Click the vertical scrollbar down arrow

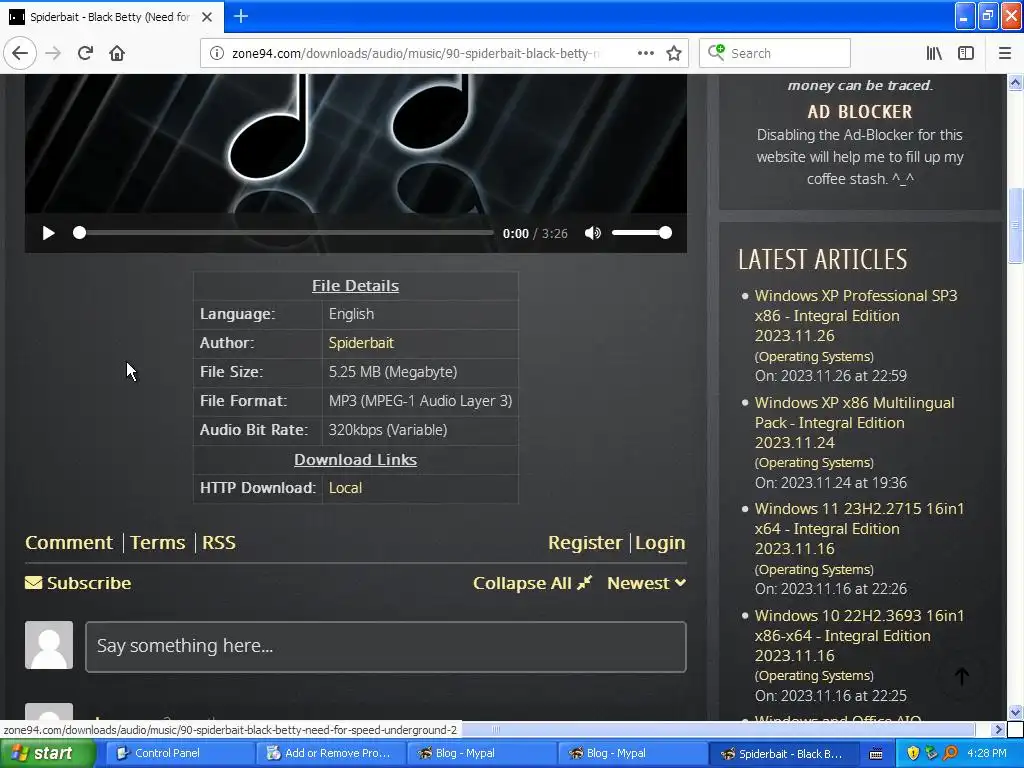pyautogui.click(x=1015, y=712)
